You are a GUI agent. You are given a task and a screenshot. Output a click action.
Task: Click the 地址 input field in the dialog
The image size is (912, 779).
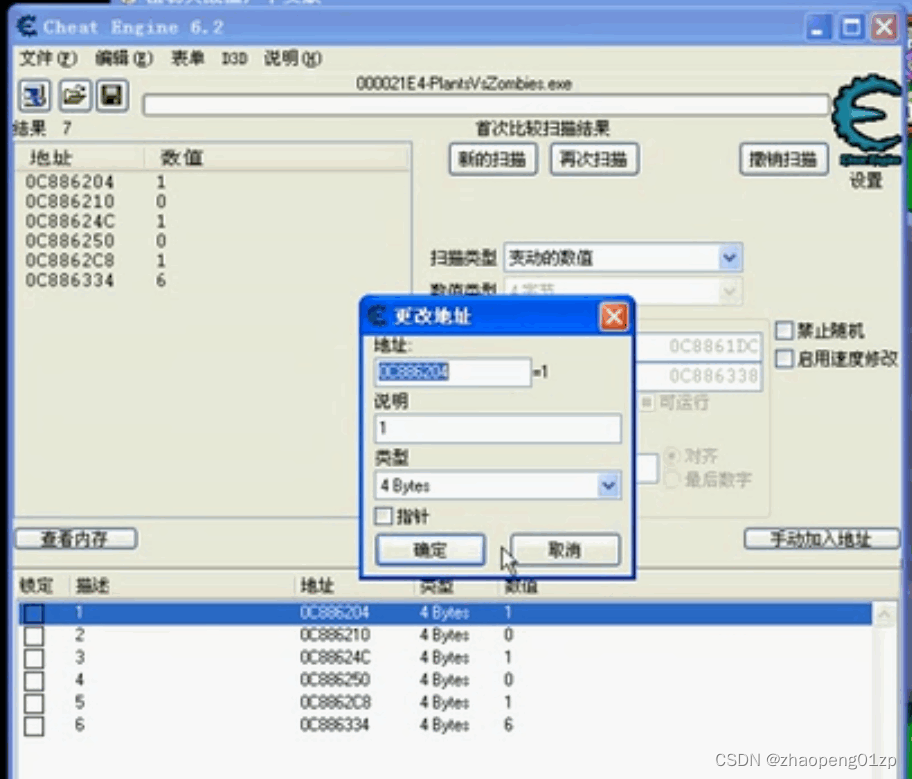(x=453, y=372)
